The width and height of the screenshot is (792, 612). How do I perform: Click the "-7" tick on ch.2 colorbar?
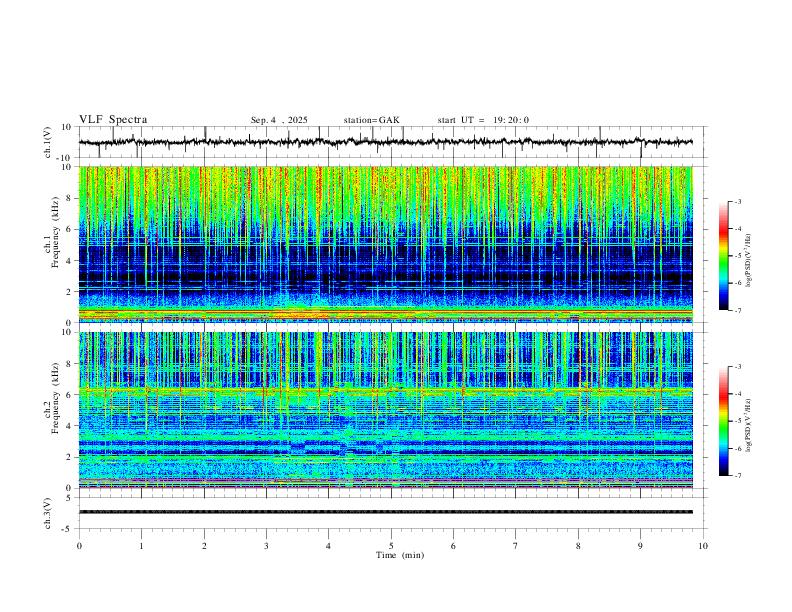(737, 476)
